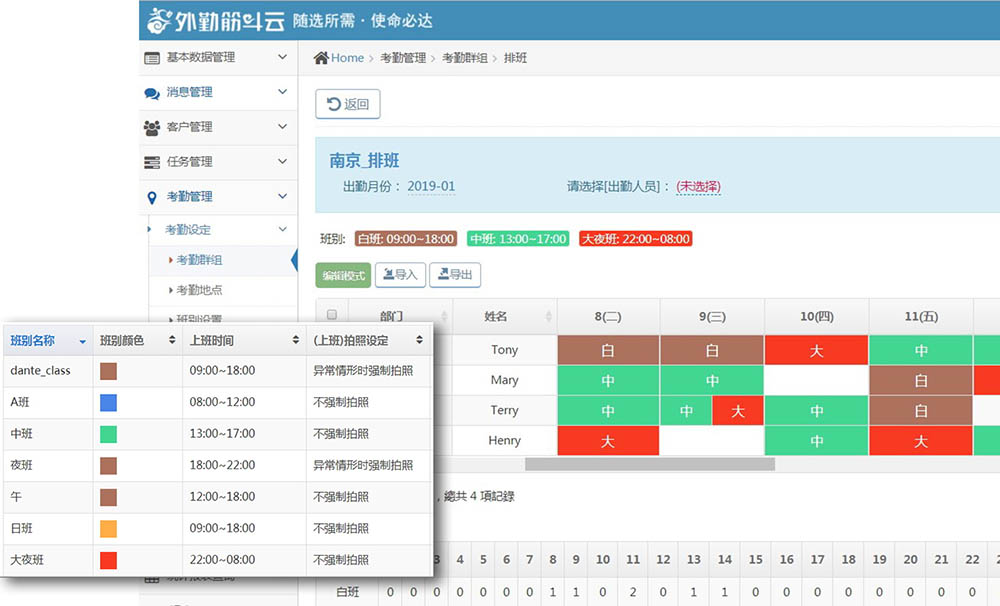Click the Home house icon in breadcrumb
Viewport: 1000px width, 606px height.
tap(320, 58)
